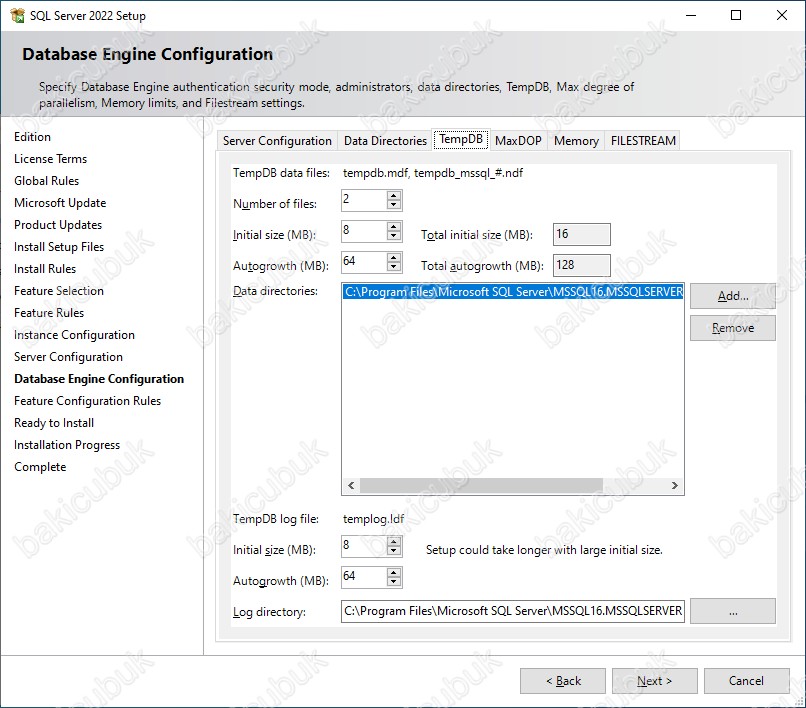Decrease the Number of files spinner

[x=394, y=205]
